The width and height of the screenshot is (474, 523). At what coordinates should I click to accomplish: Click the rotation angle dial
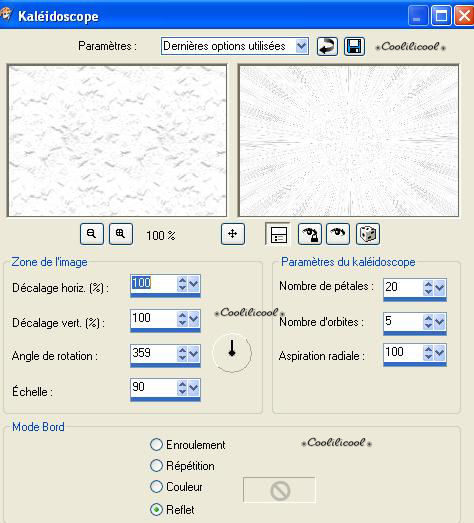point(232,353)
